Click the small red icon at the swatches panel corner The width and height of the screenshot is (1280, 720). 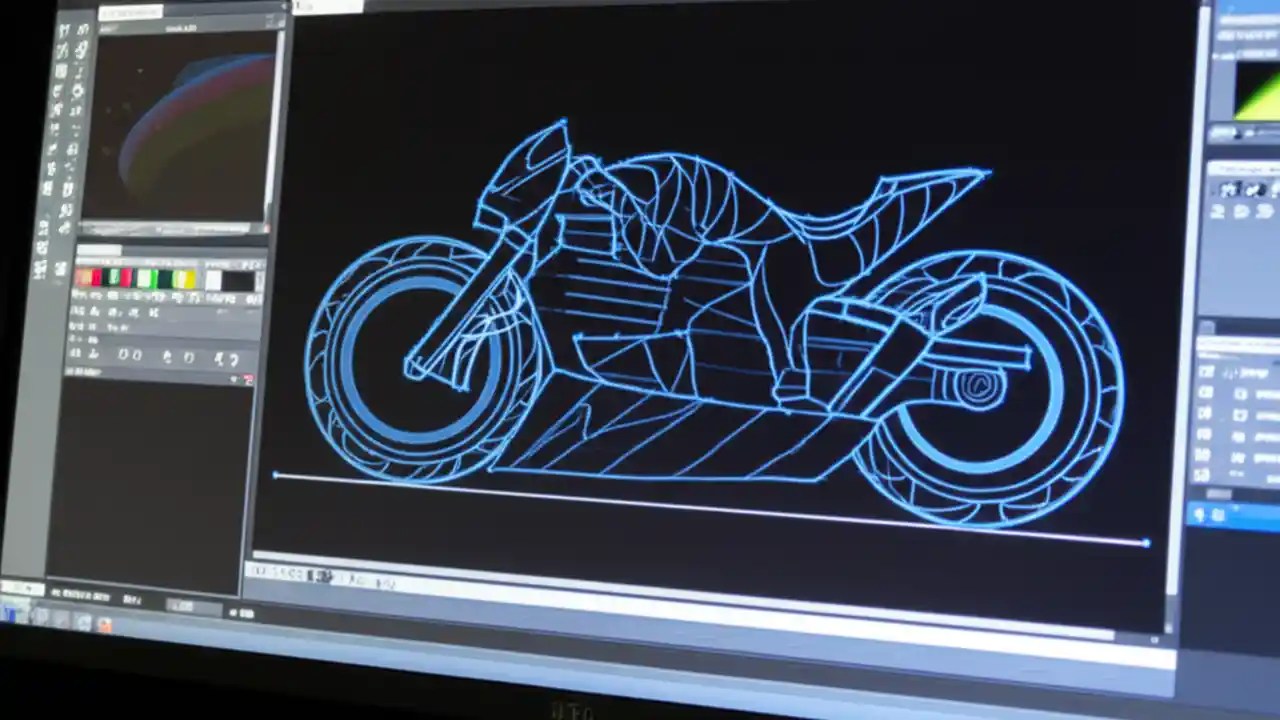(x=248, y=379)
